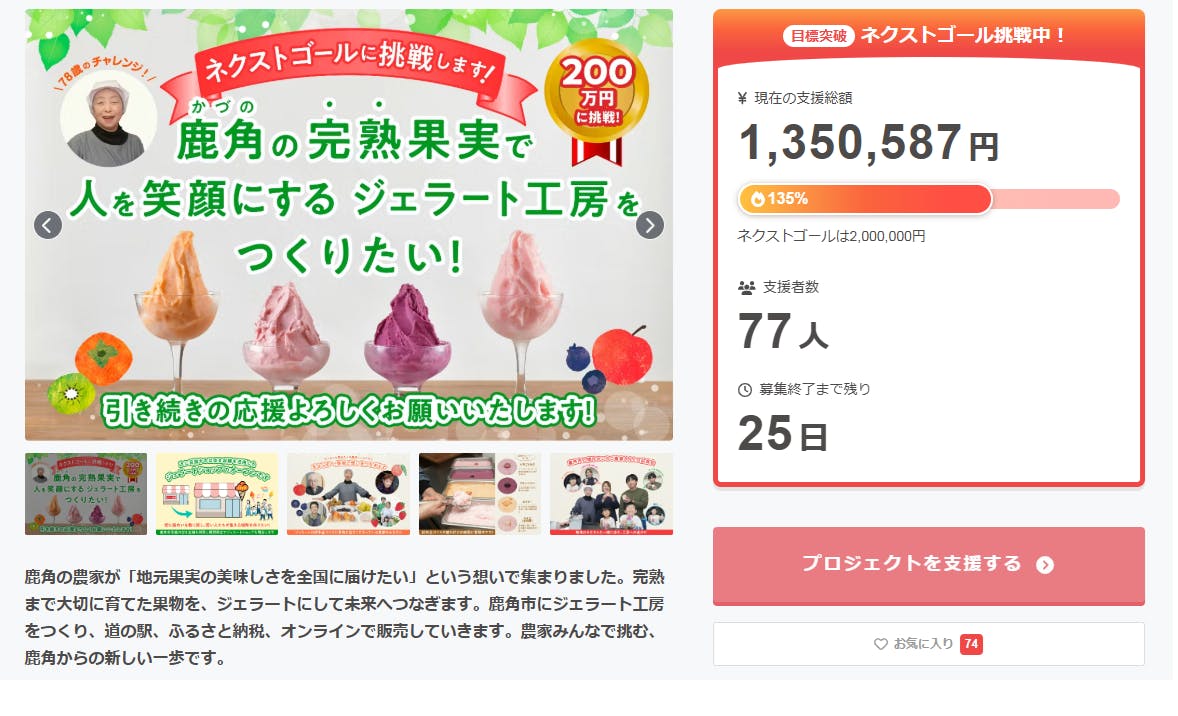Click the red 74 favorites count badge
This screenshot has width=1178, height=716.
(x=971, y=644)
